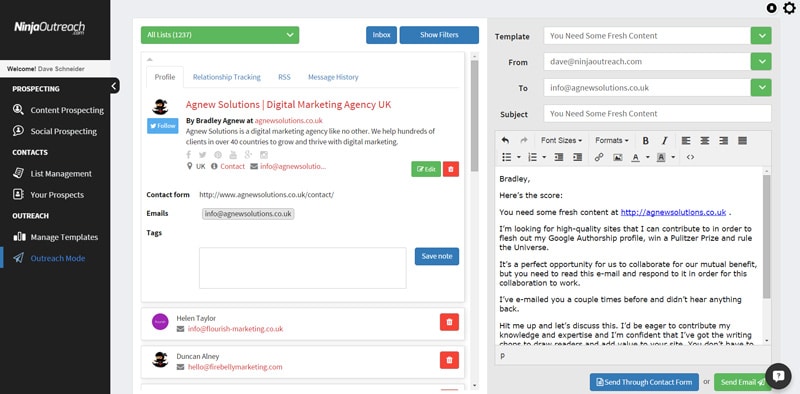The image size is (800, 394).
Task: Delete the Agnew Solutions prospect with the trash button
Action: click(451, 169)
